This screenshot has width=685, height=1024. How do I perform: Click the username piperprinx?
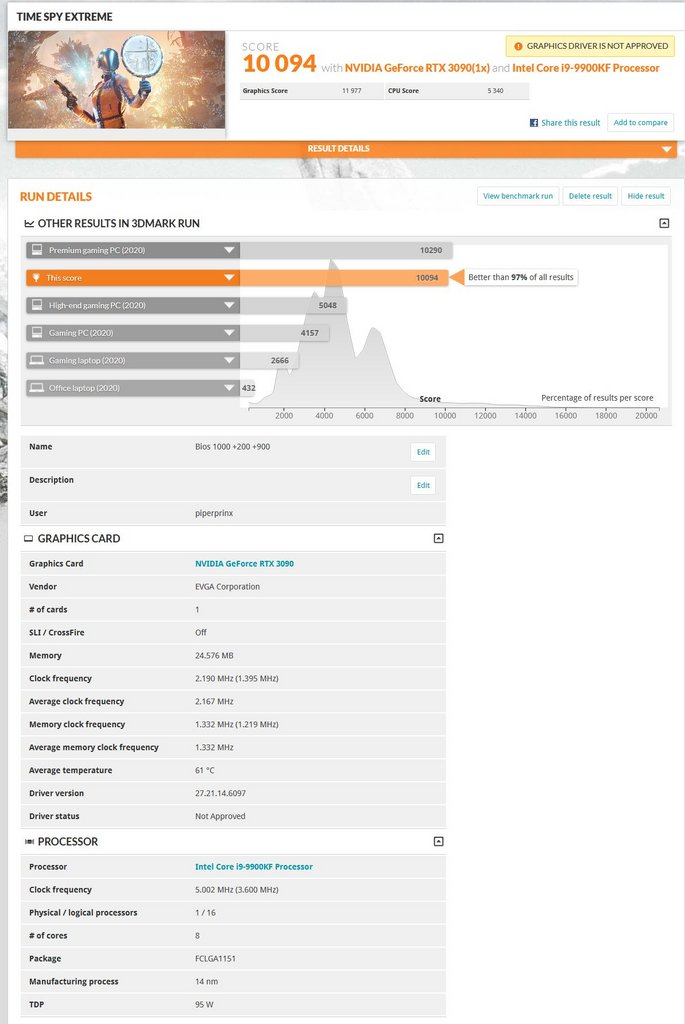pyautogui.click(x=214, y=513)
